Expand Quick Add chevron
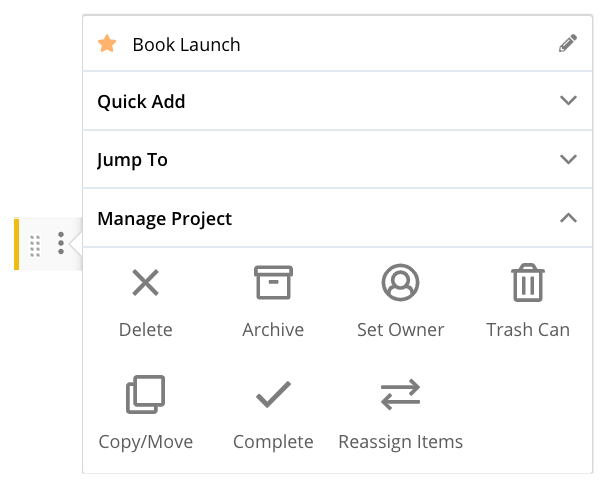The height and width of the screenshot is (485, 605). coord(568,100)
